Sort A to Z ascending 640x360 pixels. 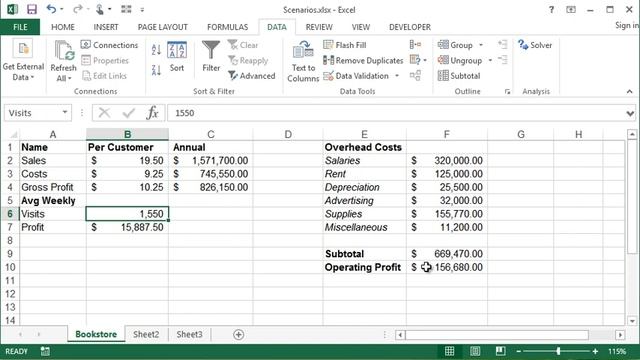pyautogui.click(x=156, y=50)
